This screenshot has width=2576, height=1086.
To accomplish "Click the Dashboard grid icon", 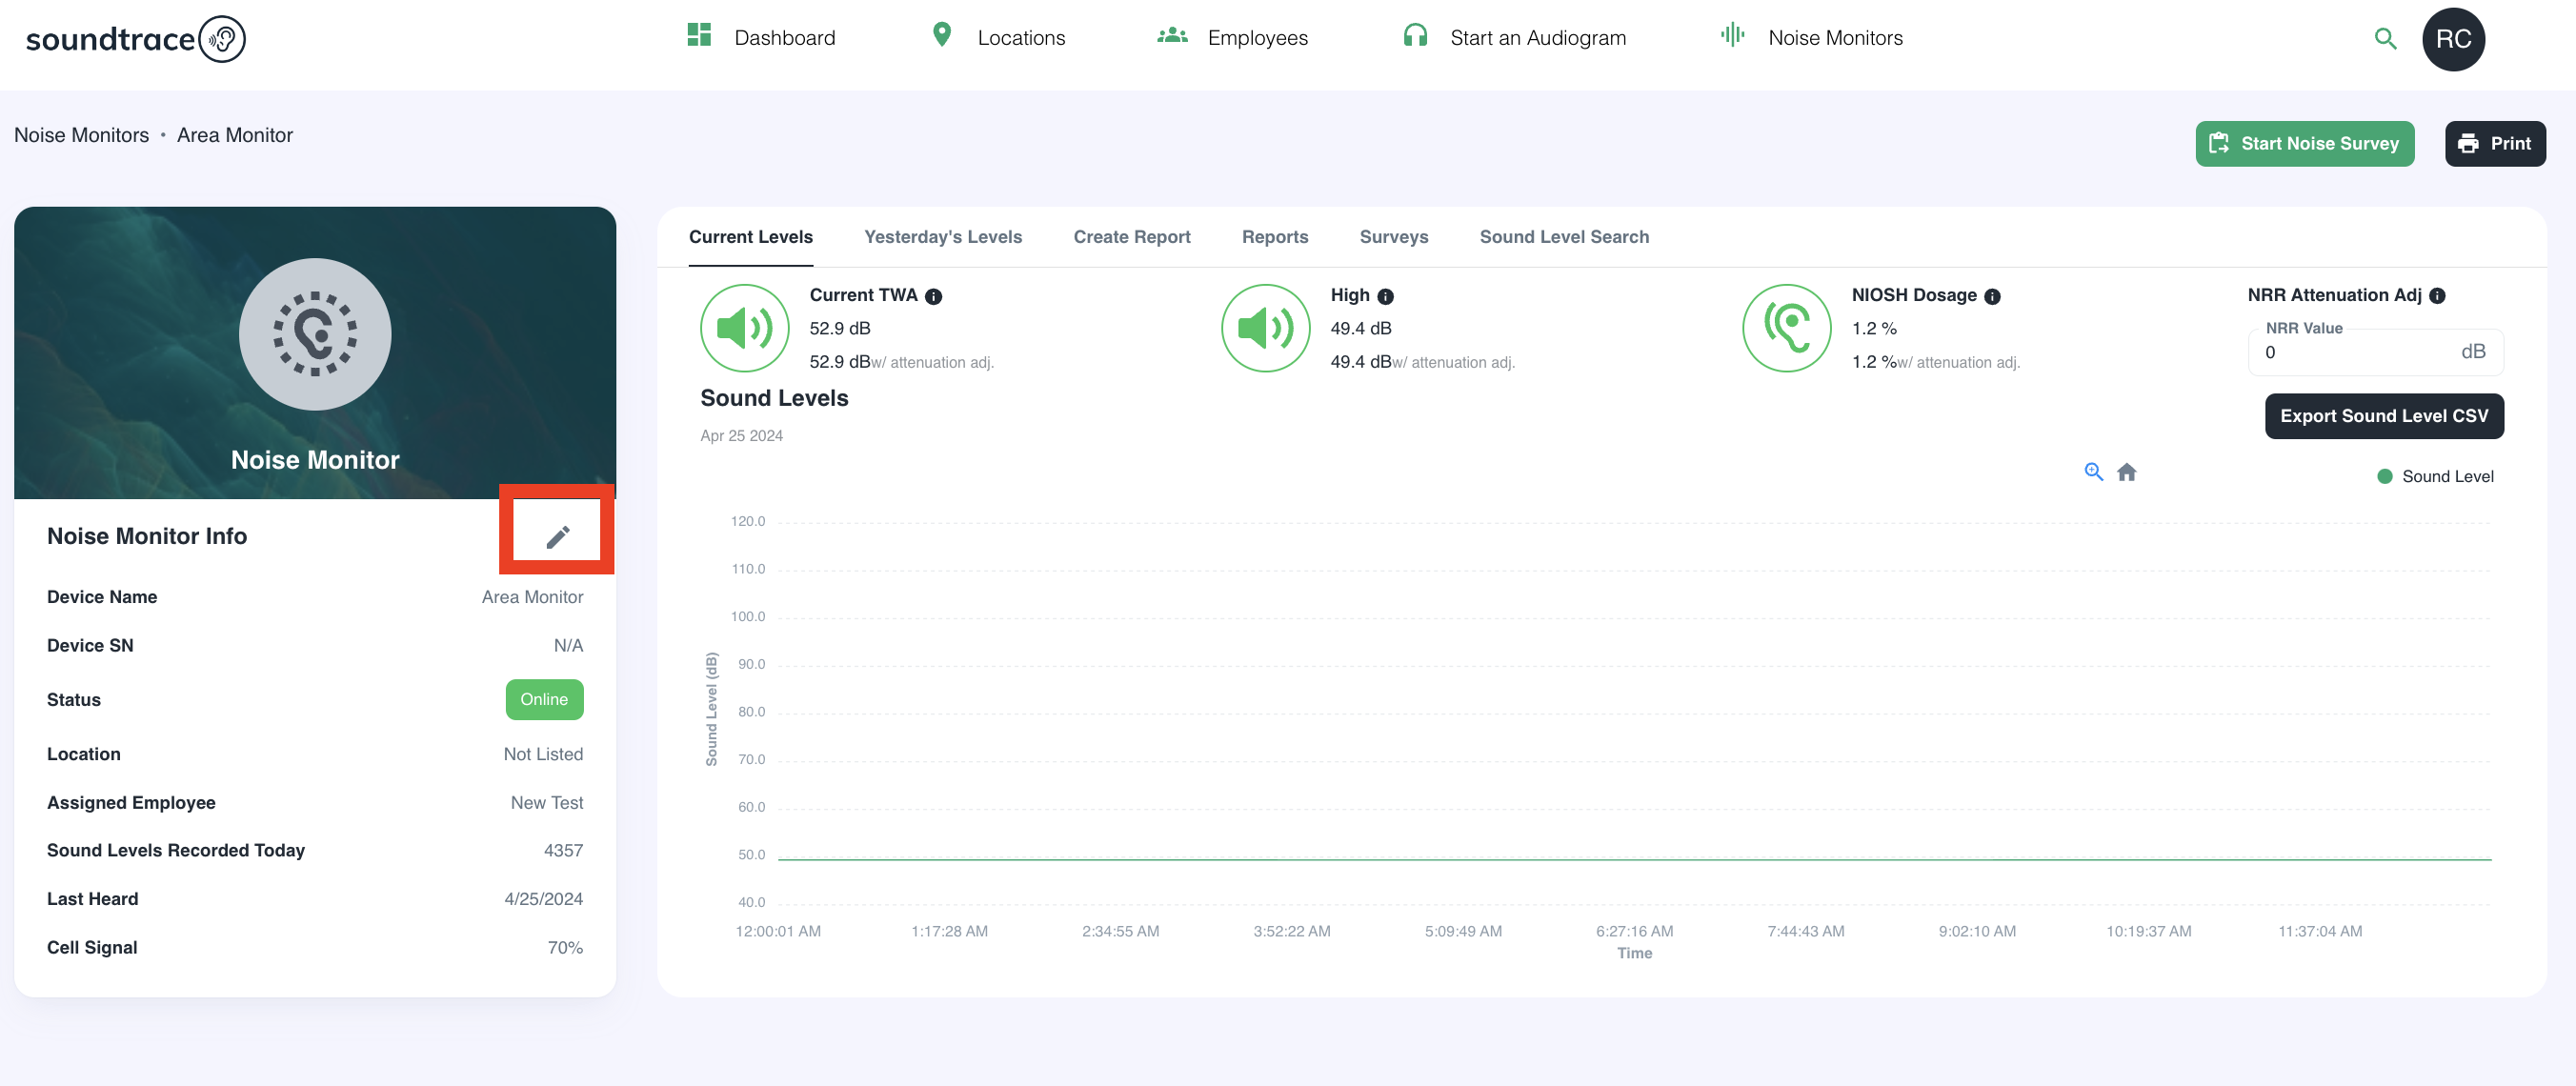I will tap(699, 35).
